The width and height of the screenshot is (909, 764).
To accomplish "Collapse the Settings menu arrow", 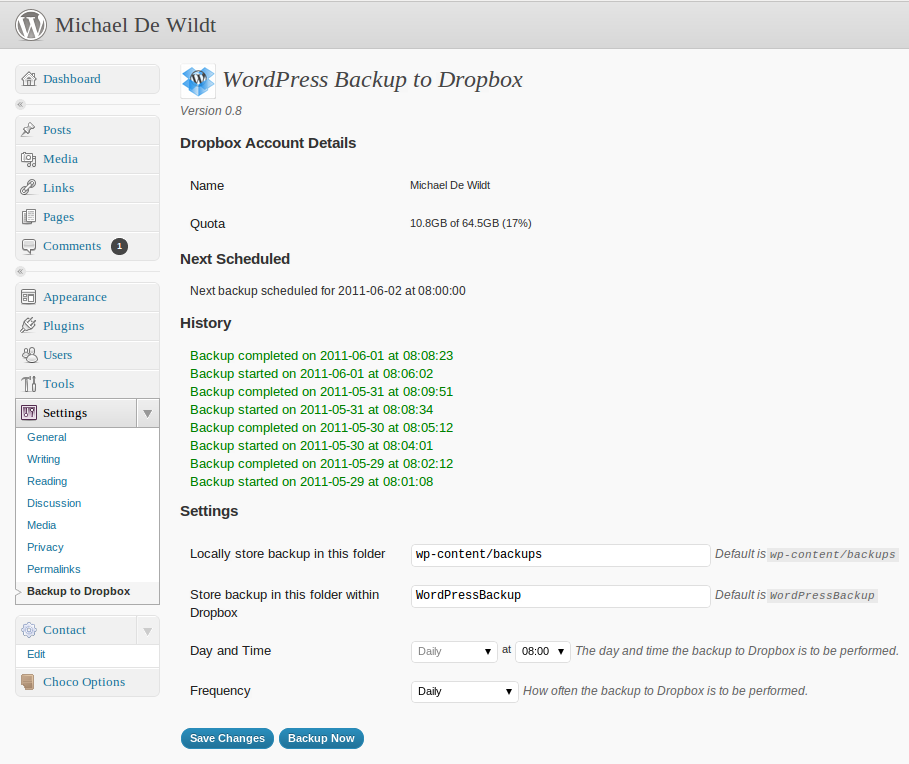I will coord(147,413).
